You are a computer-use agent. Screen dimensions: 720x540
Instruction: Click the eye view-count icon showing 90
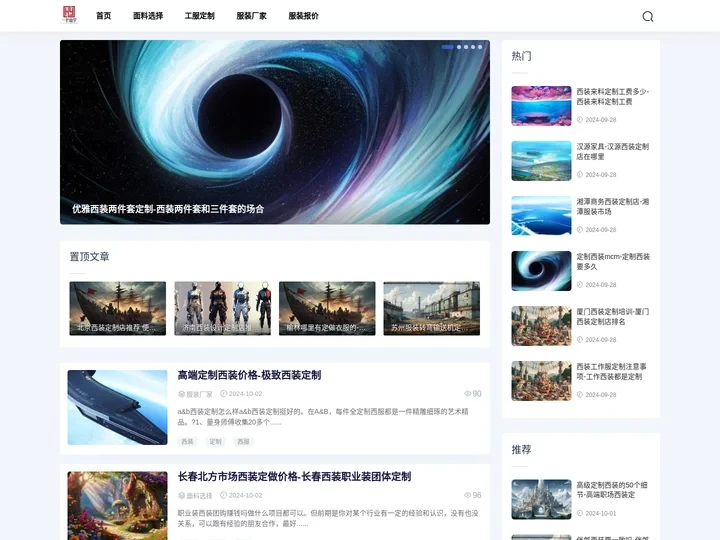point(467,394)
